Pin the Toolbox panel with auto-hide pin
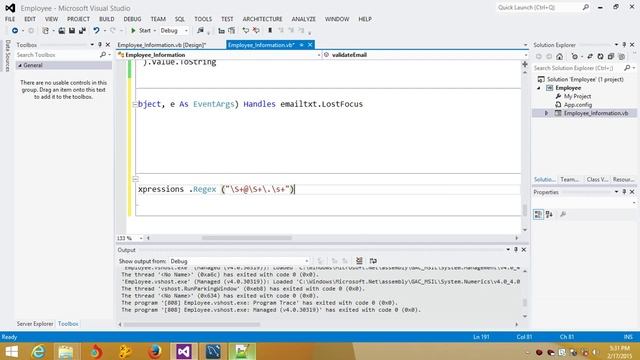This screenshot has width=640, height=360. click(100, 44)
